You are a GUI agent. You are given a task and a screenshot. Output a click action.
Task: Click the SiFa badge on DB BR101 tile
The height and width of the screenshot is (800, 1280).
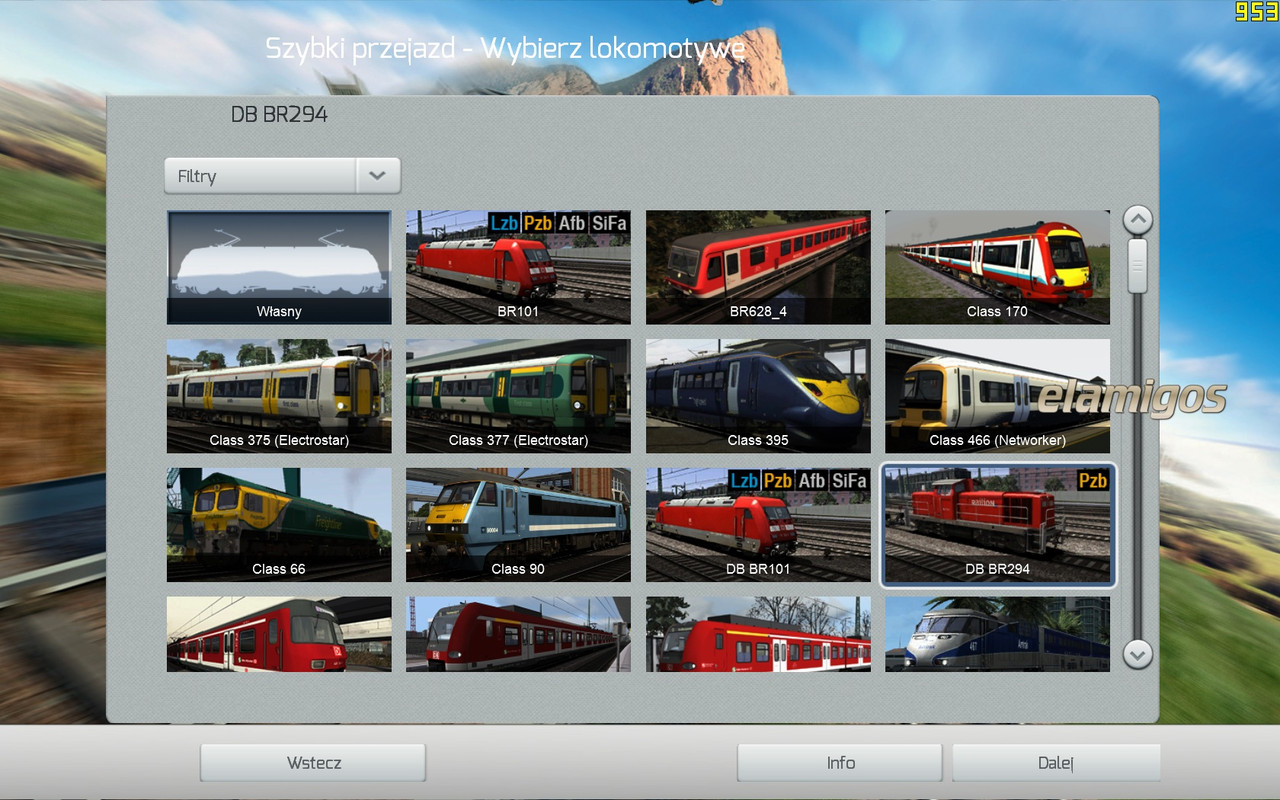click(x=849, y=481)
